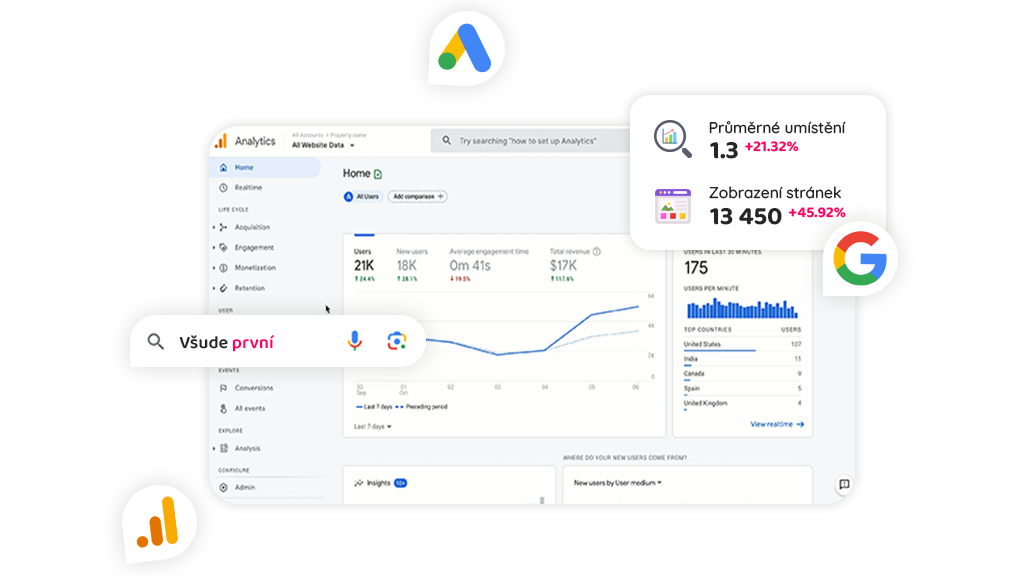Screen dimensions: 1024x576
Task: Click the page icon beside Zobrazení stránek
Action: pos(673,206)
